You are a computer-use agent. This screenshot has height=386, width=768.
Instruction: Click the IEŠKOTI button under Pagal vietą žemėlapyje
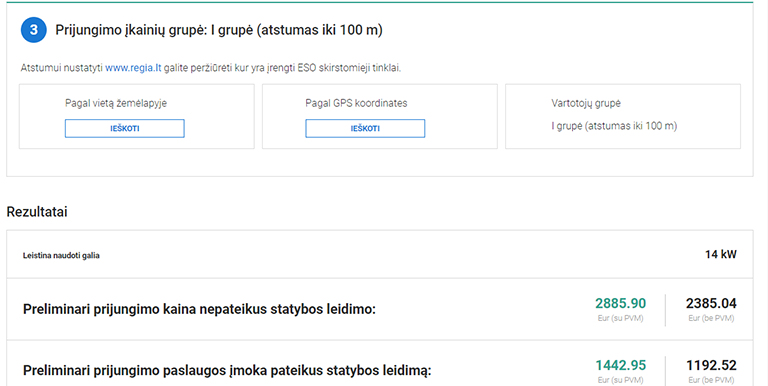click(x=124, y=128)
